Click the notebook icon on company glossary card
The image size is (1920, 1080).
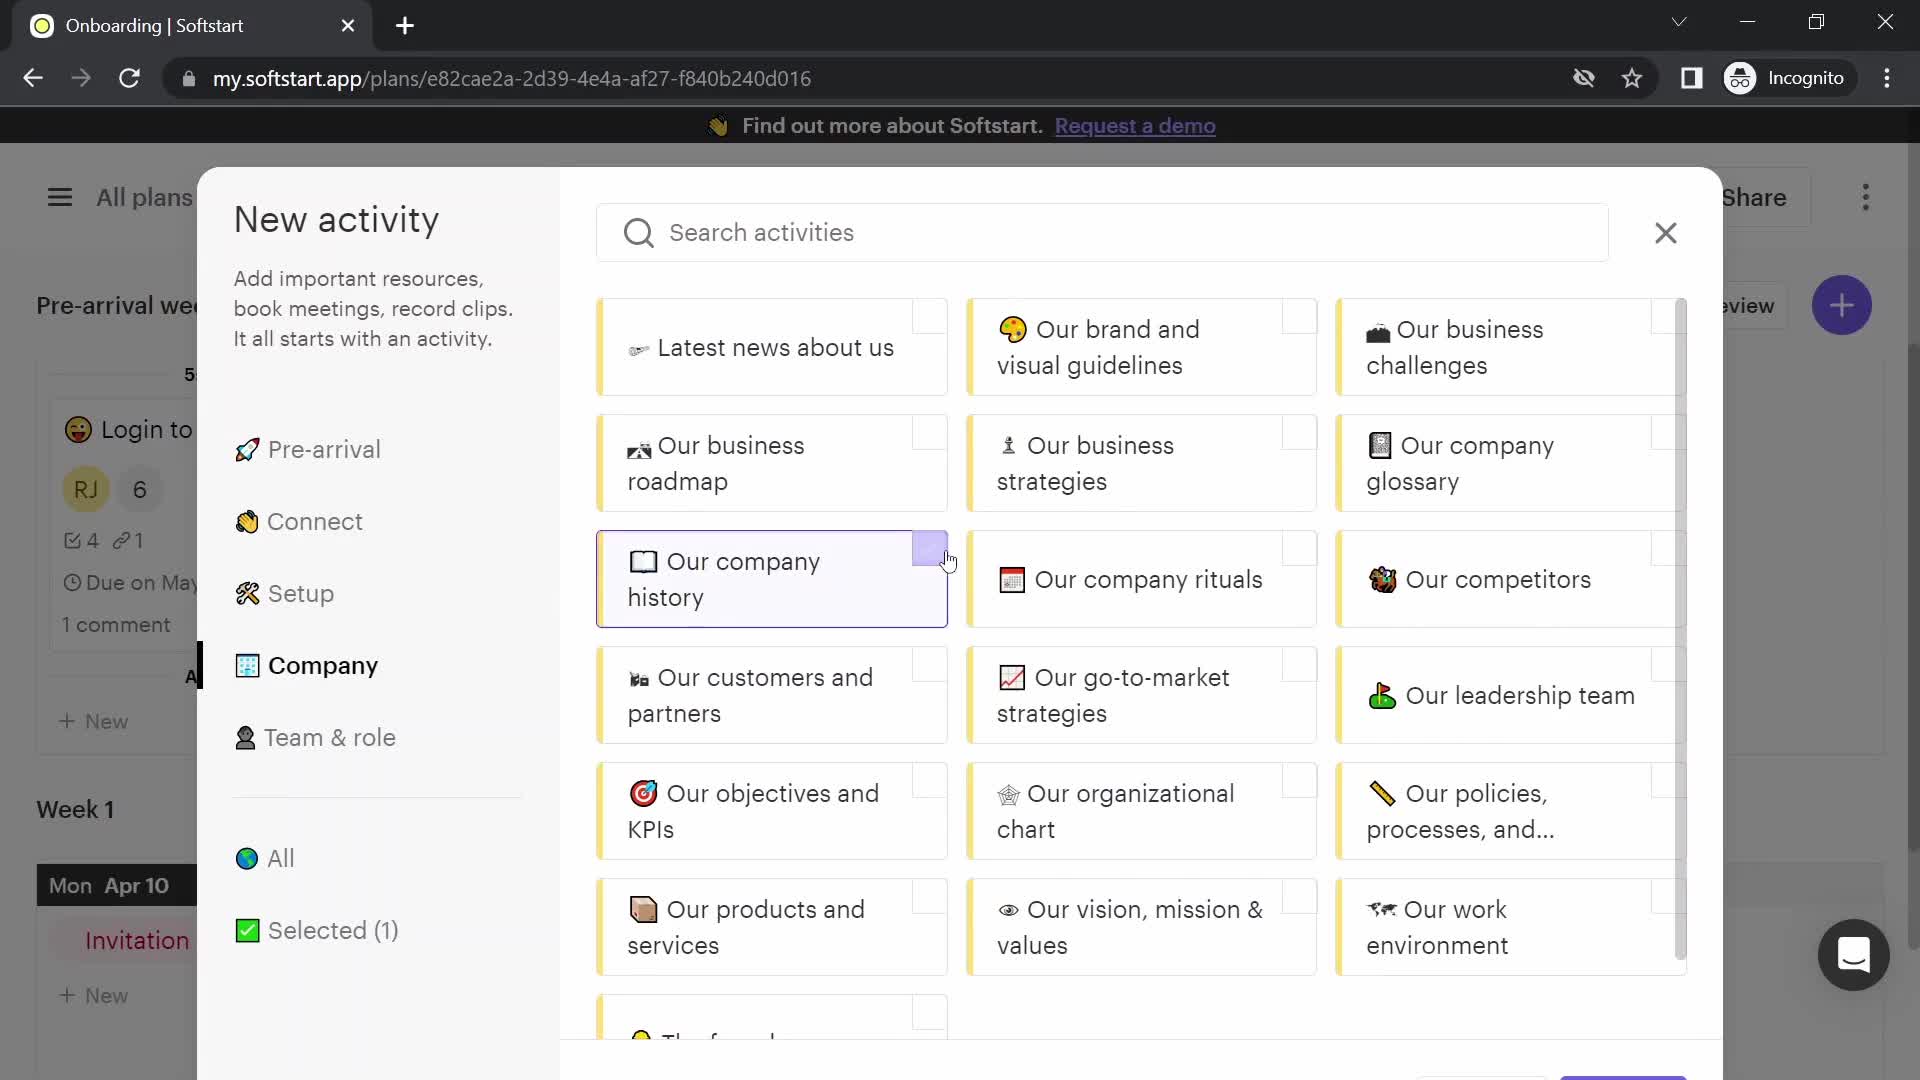[1380, 445]
